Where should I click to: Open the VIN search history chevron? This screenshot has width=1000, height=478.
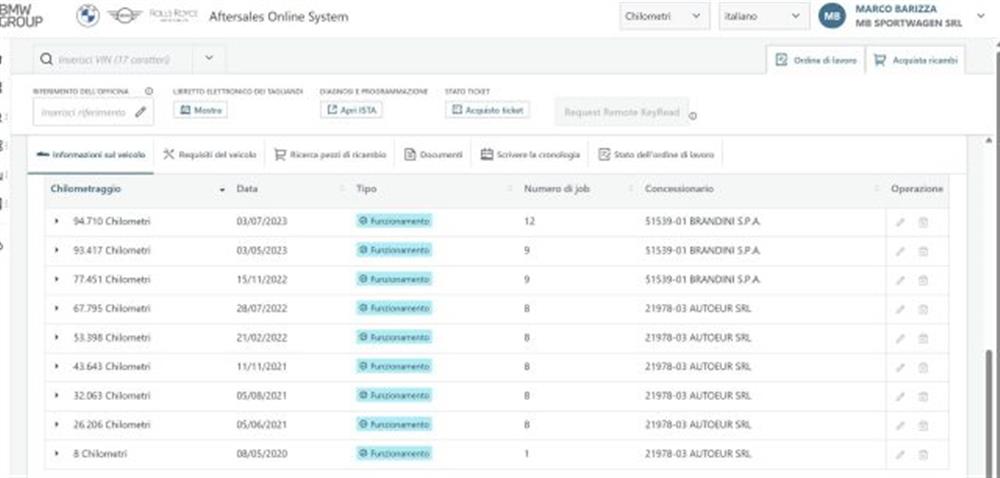tap(209, 59)
